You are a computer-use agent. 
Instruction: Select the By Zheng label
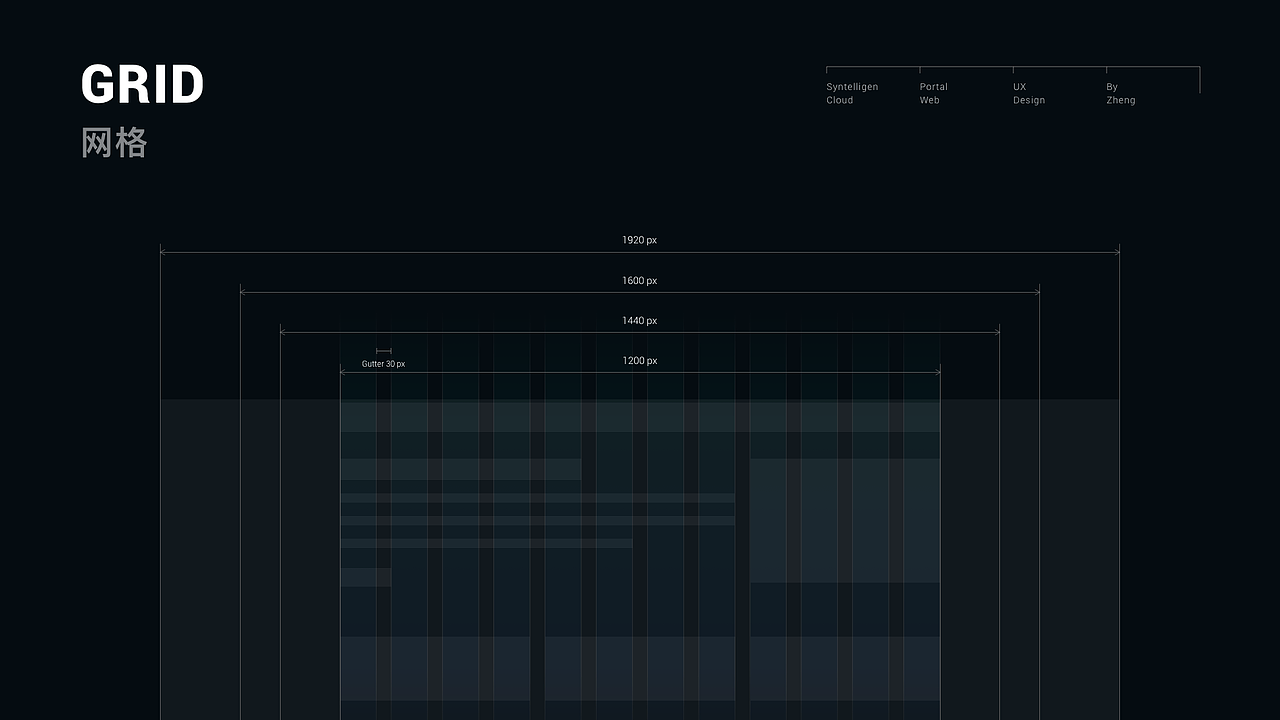(1120, 93)
